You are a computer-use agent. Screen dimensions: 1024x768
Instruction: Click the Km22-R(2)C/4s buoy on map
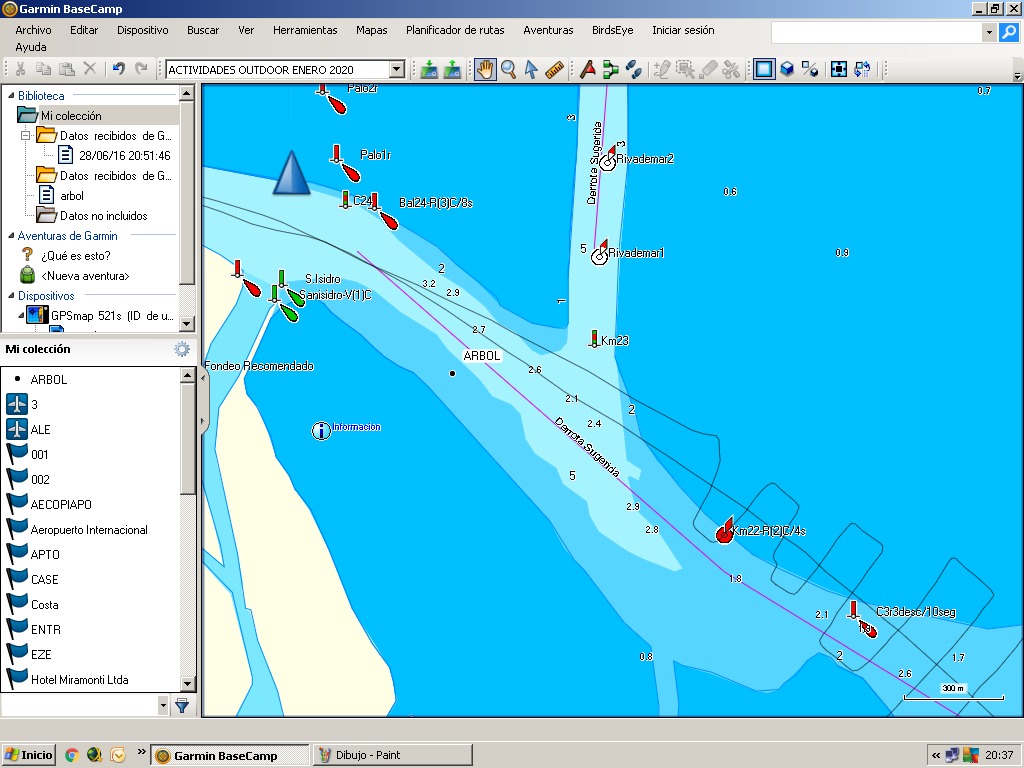tap(725, 532)
